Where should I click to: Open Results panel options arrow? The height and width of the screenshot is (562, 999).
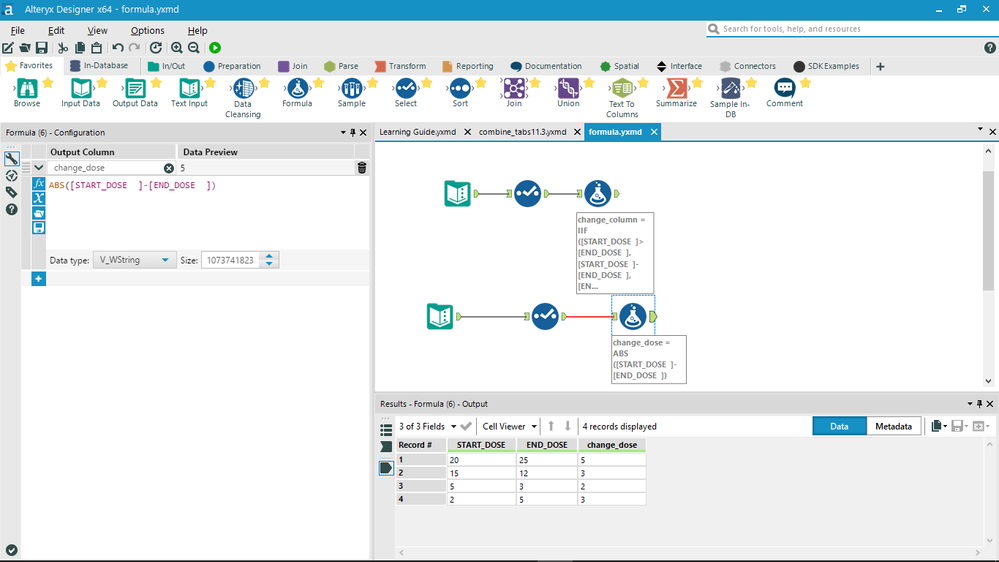(x=970, y=404)
